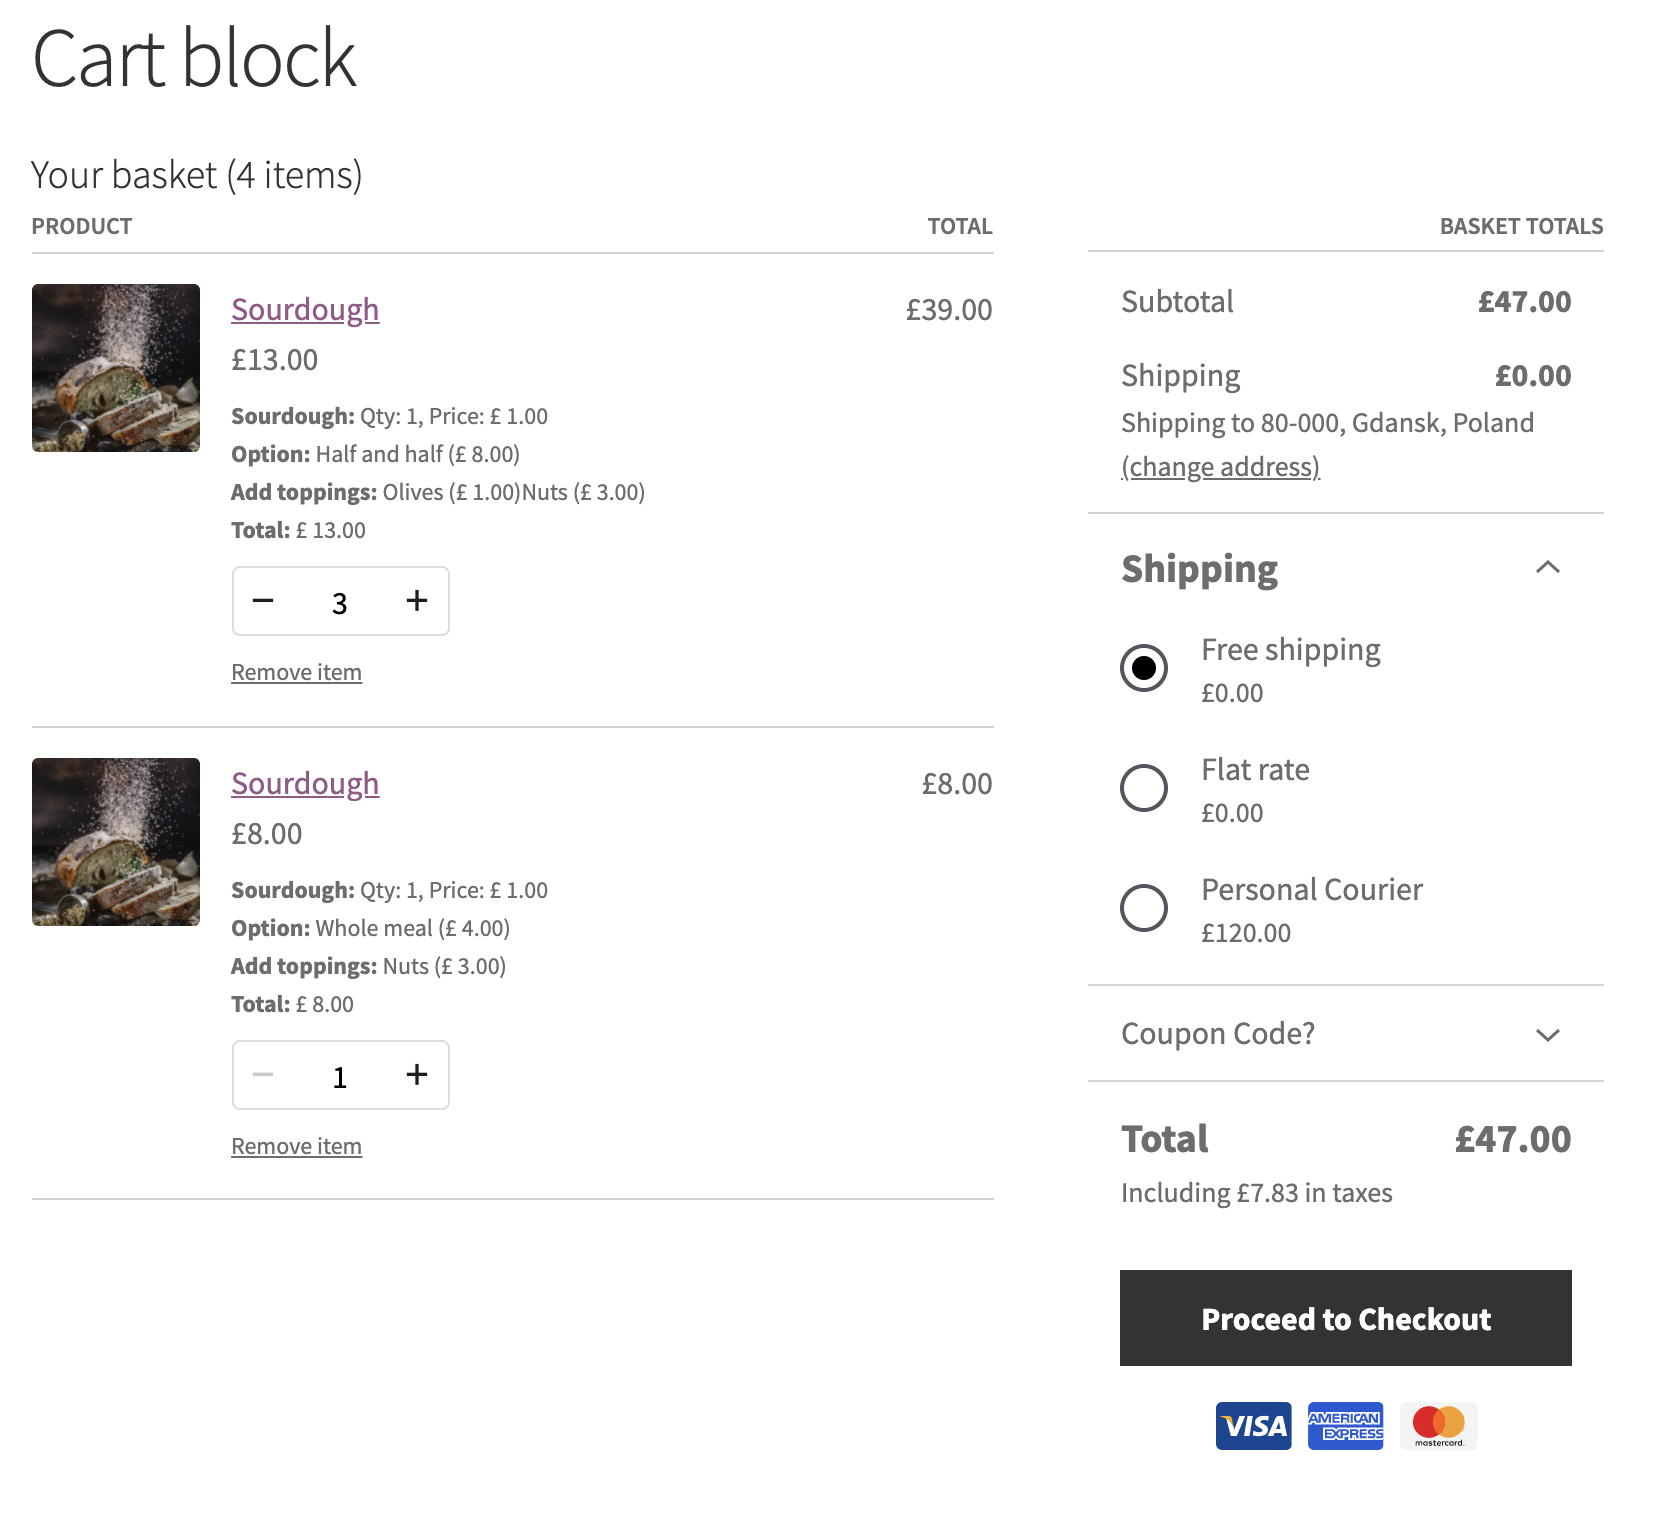Decrease quantity of the second Sourdough item
The height and width of the screenshot is (1518, 1662).
pos(263,1075)
